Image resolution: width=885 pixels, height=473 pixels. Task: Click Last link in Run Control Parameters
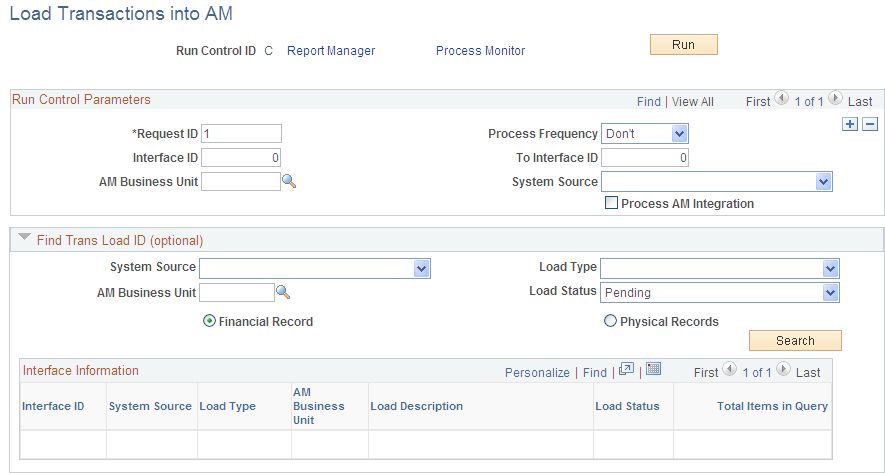[x=860, y=102]
